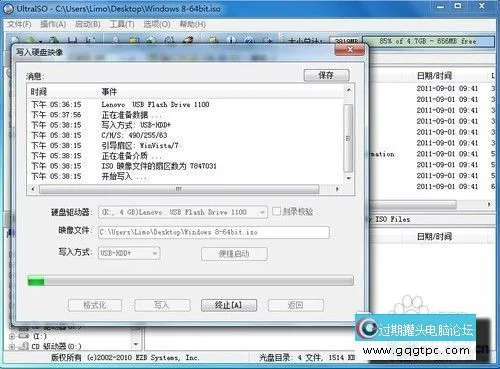Click the message log horizontal scroll-right arrow
Viewport: 500px width, 369px height.
[x=337, y=189]
